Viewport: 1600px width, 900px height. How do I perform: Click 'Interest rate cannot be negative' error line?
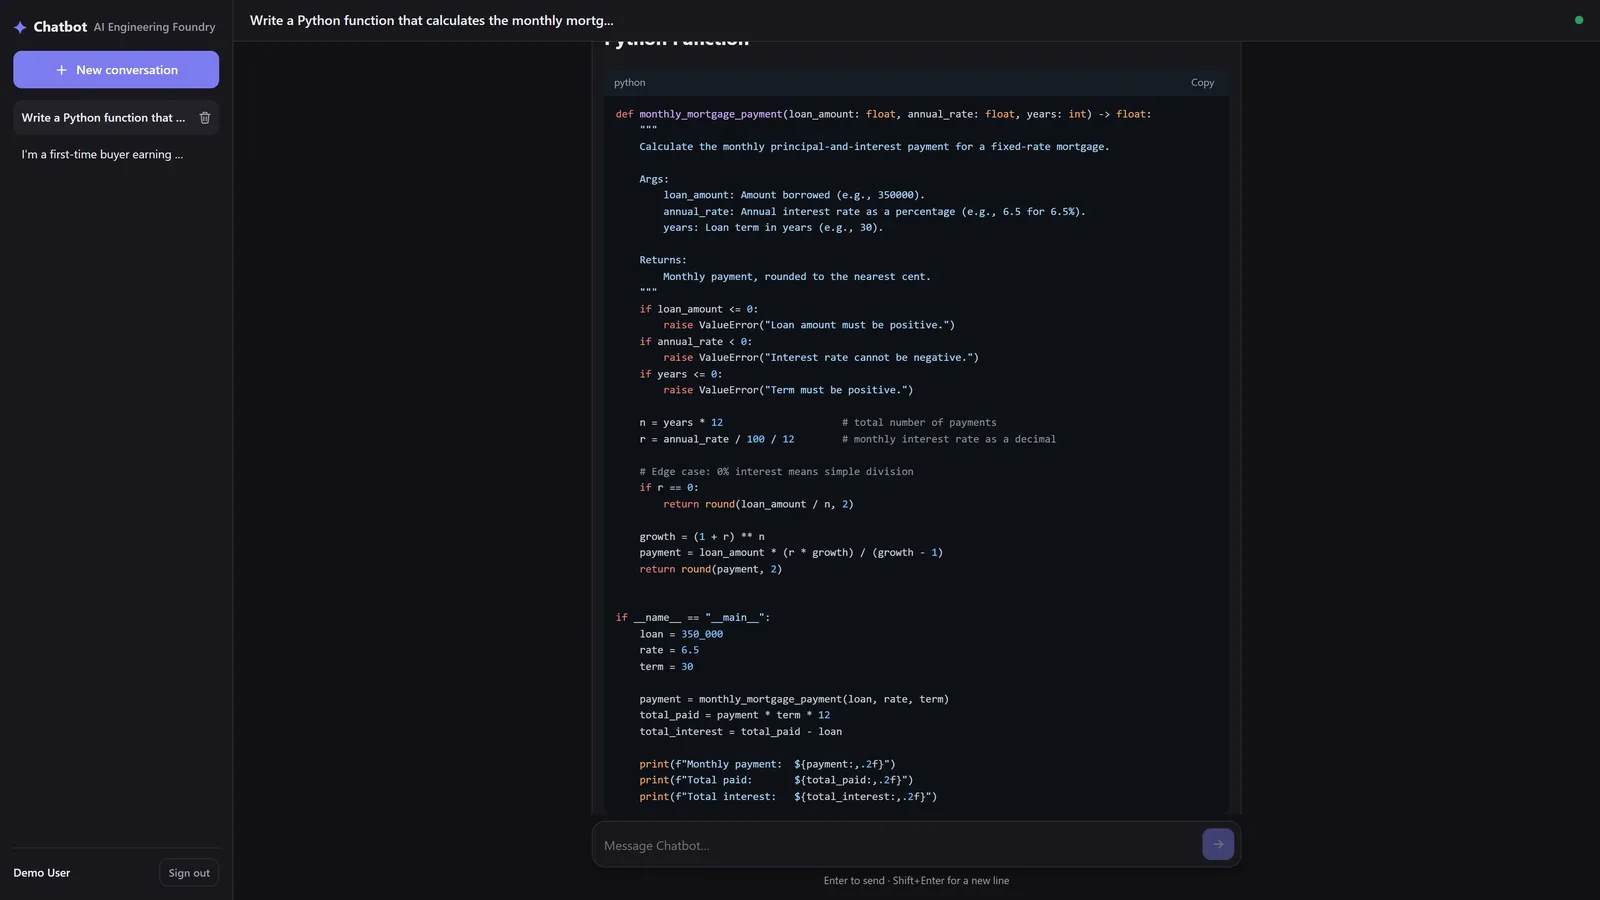[x=820, y=358]
